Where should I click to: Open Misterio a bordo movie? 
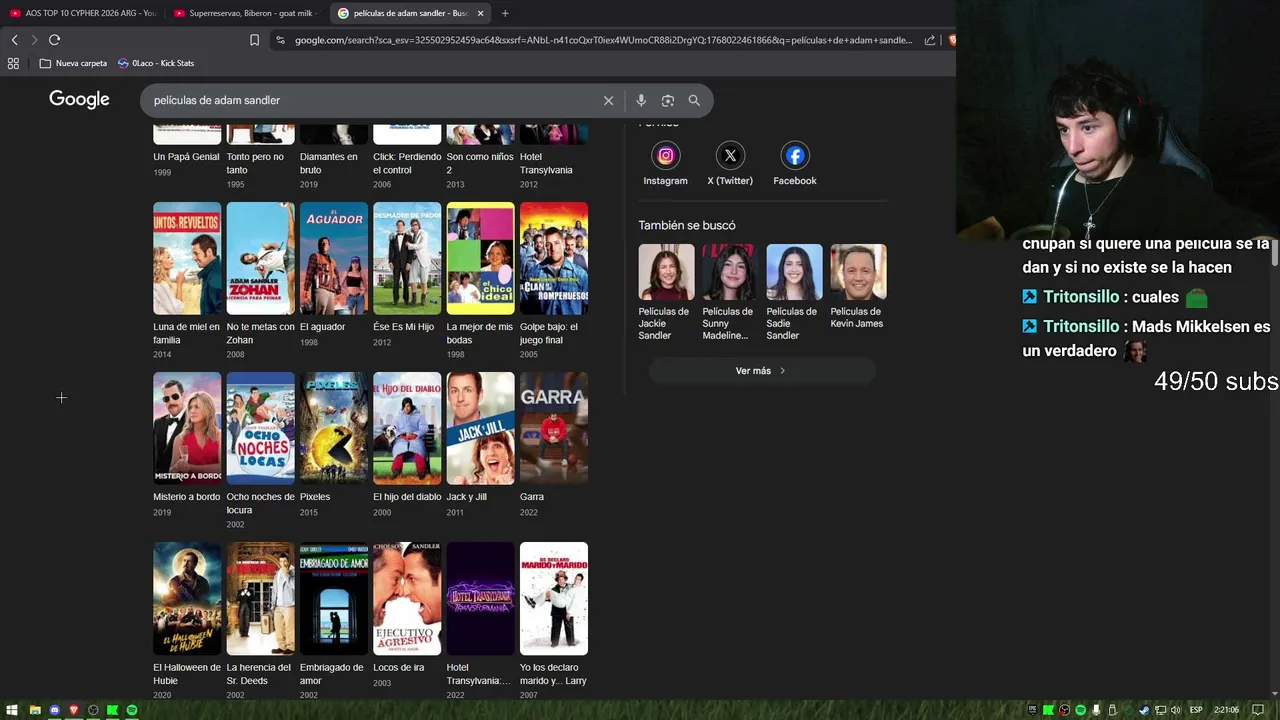(187, 444)
